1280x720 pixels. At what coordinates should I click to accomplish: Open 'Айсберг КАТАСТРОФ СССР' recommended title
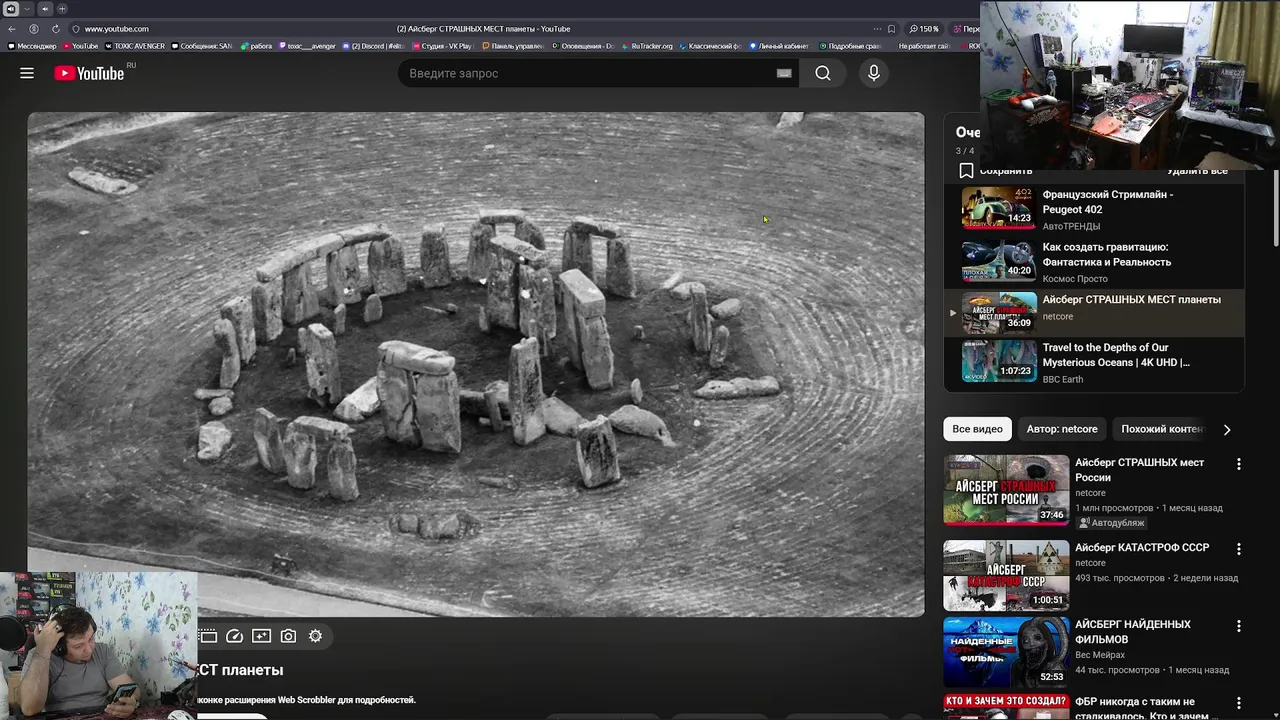point(1142,547)
